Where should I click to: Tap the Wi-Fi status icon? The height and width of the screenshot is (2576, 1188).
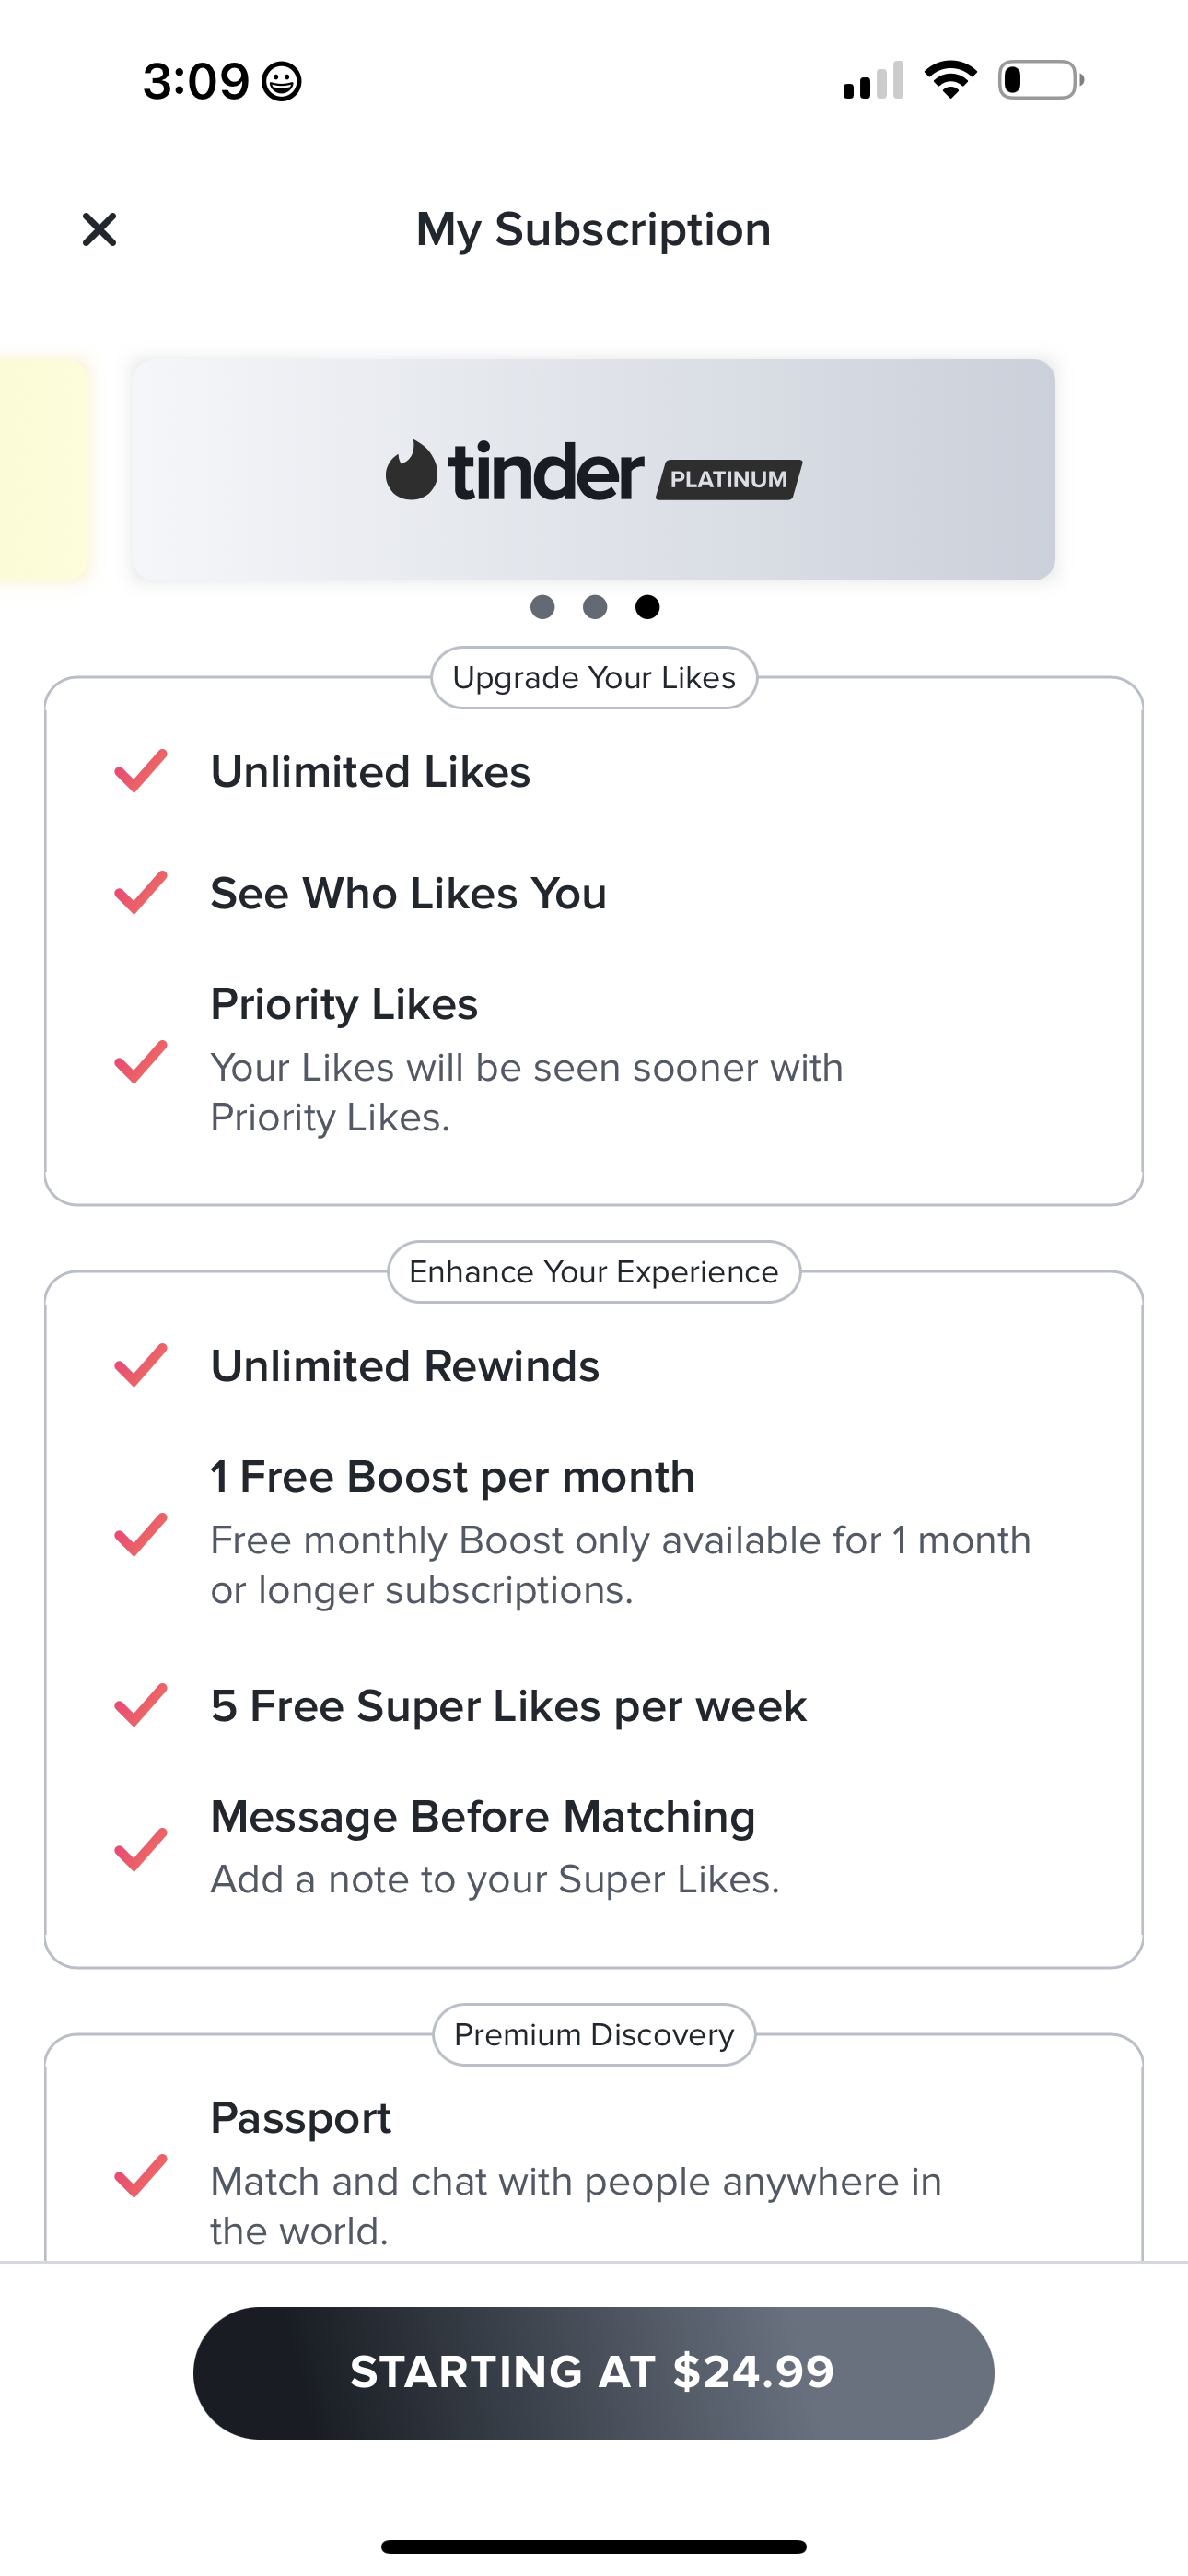950,79
